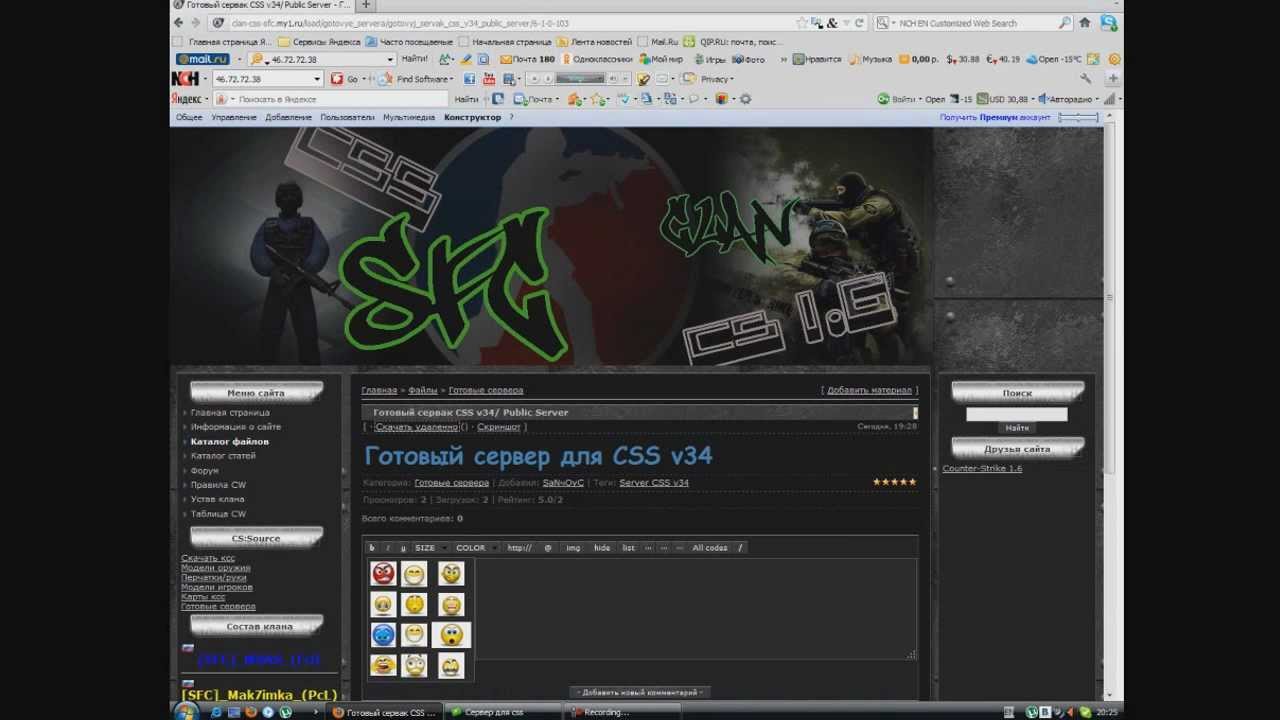This screenshot has height=720, width=1280.
Task: Click 'Готовые сервера' breadcrumb link
Action: 486,390
